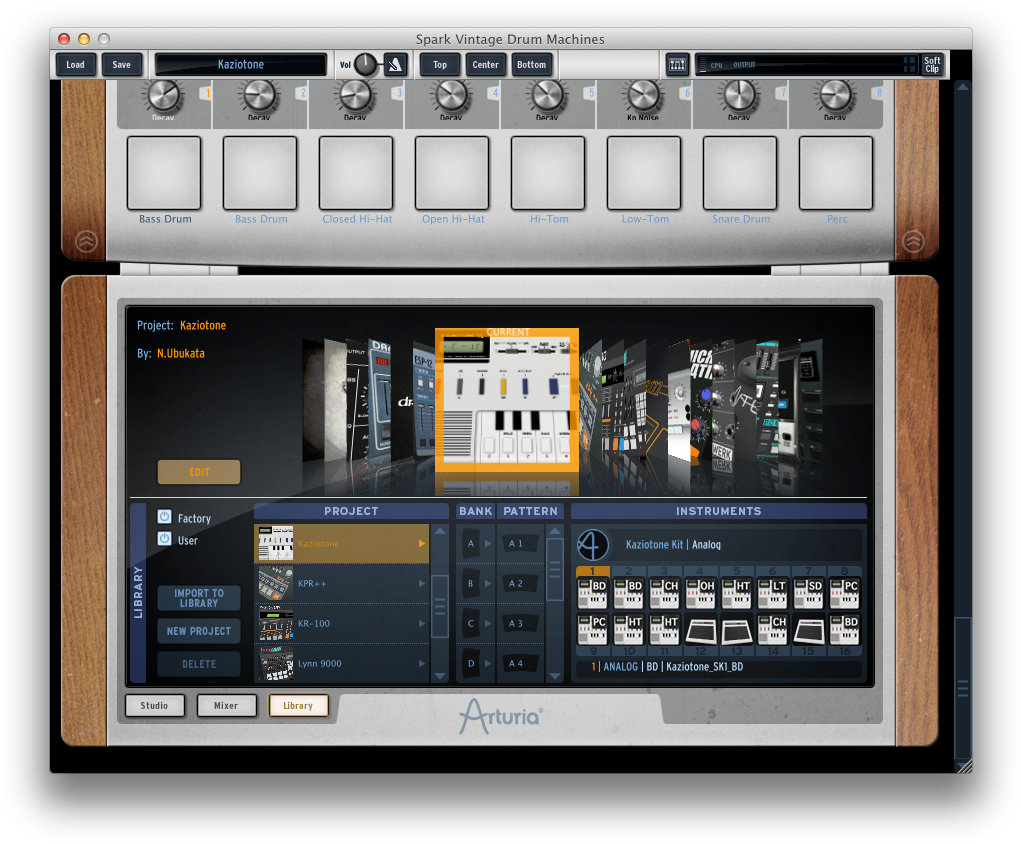
Task: Open the Studio tab
Action: tap(154, 705)
